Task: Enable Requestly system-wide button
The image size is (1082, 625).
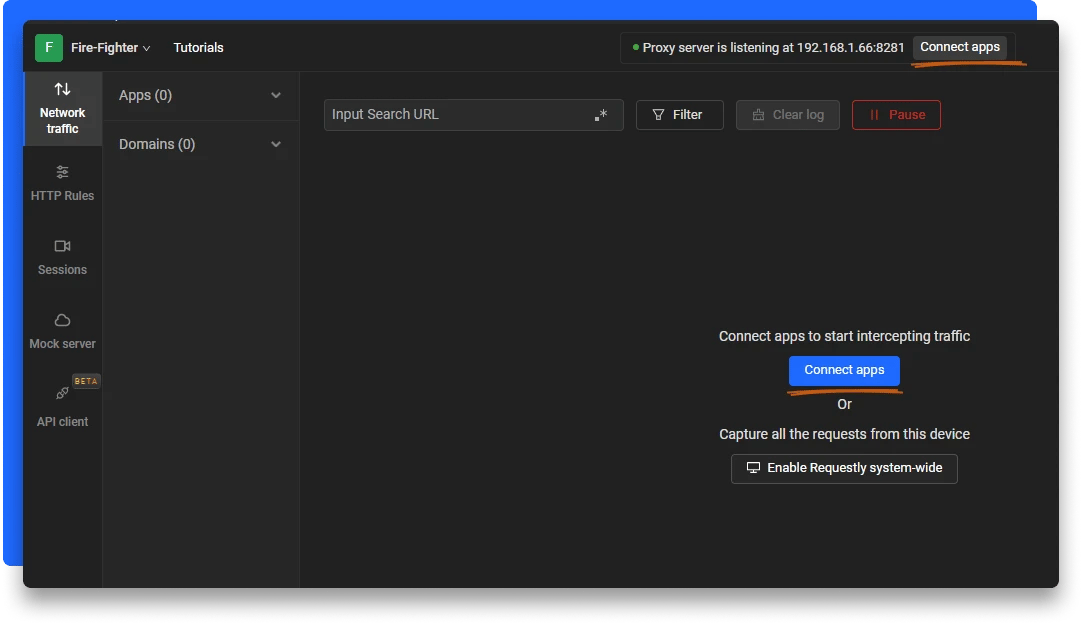Action: [x=844, y=468]
